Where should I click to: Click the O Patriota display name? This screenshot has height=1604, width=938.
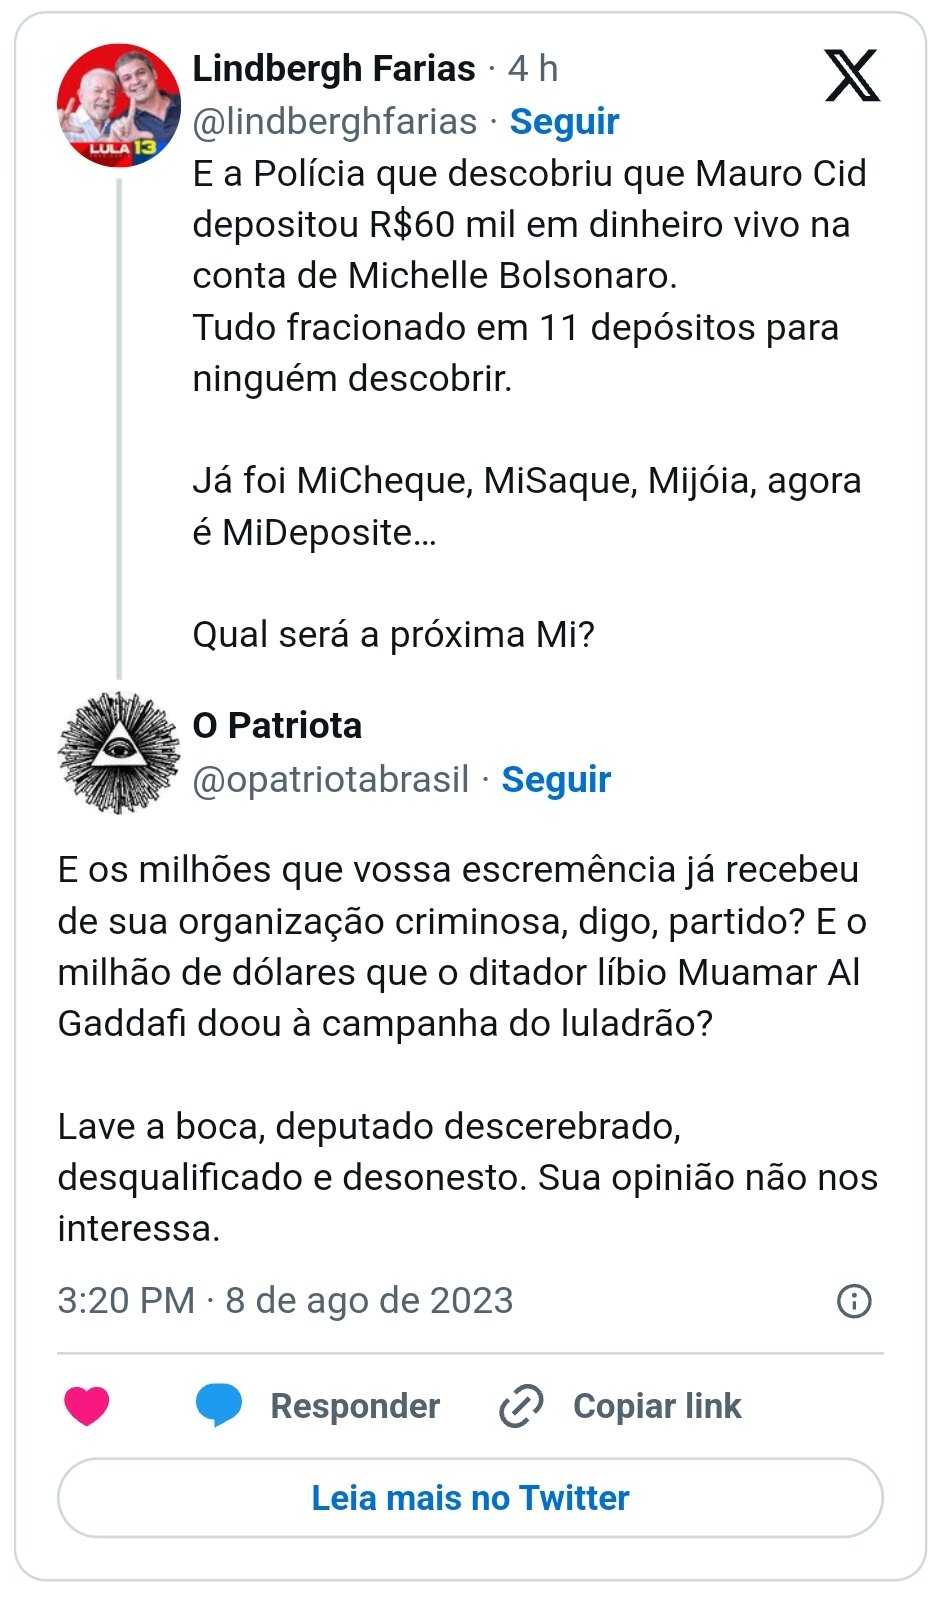coord(277,726)
